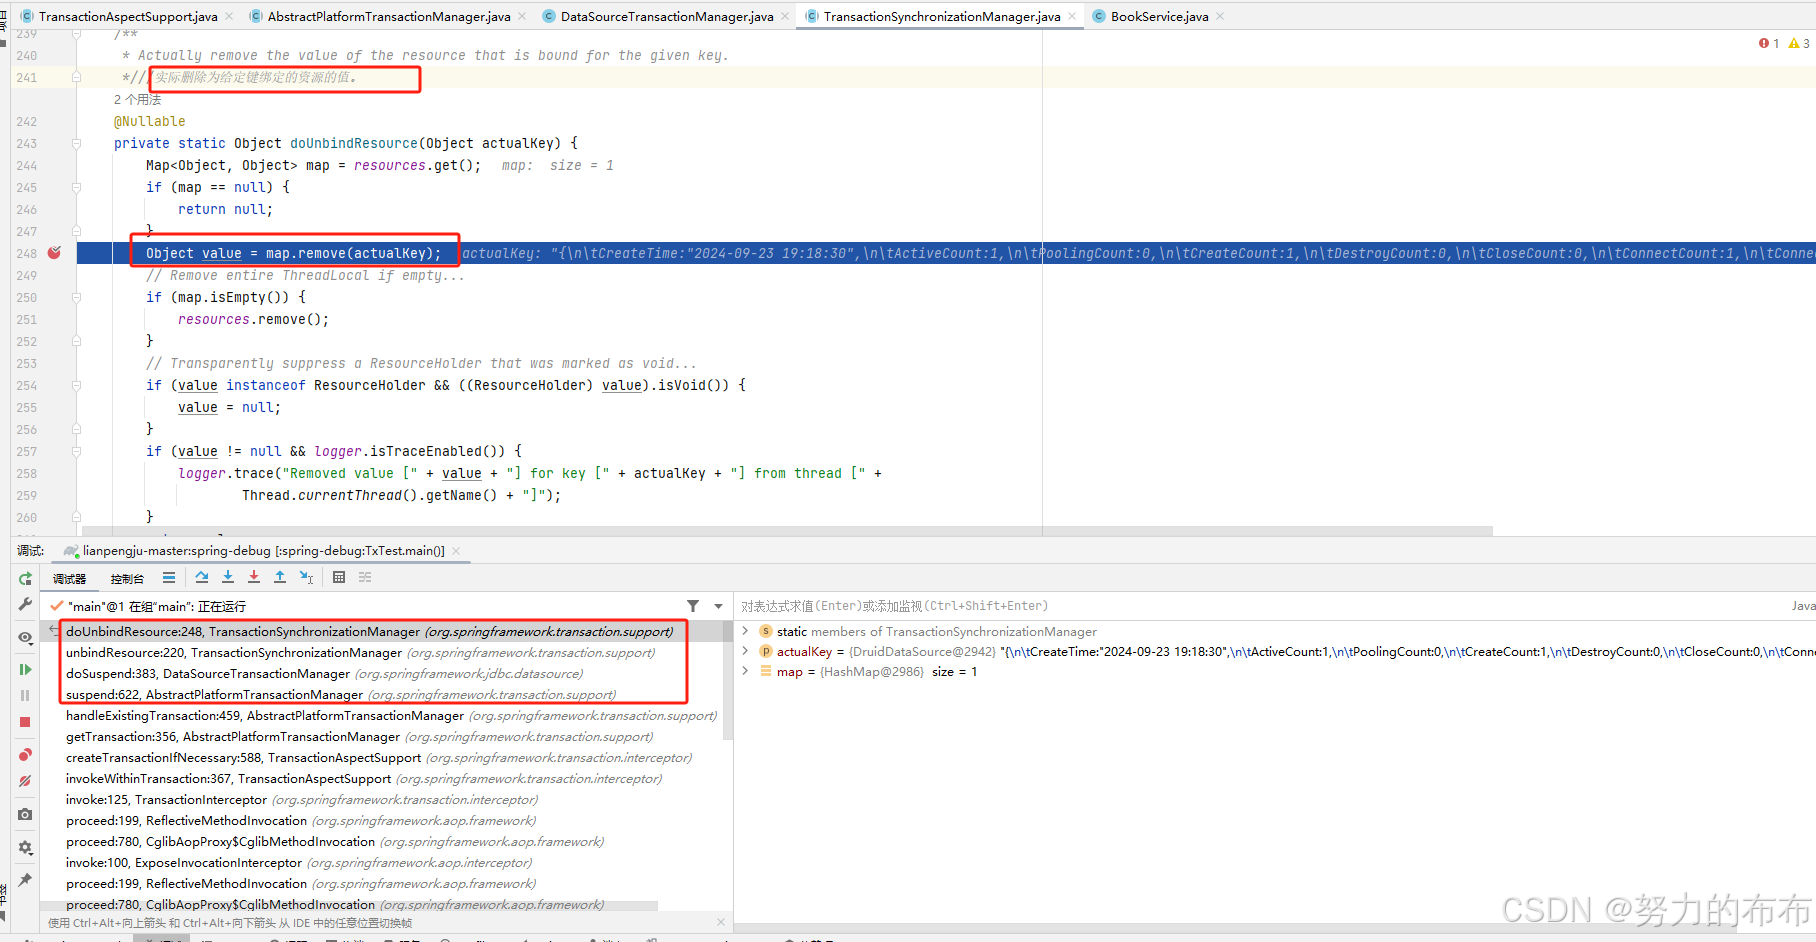The image size is (1816, 942).
Task: Select frame invokeWithinTransaction:367
Action: [x=364, y=779]
